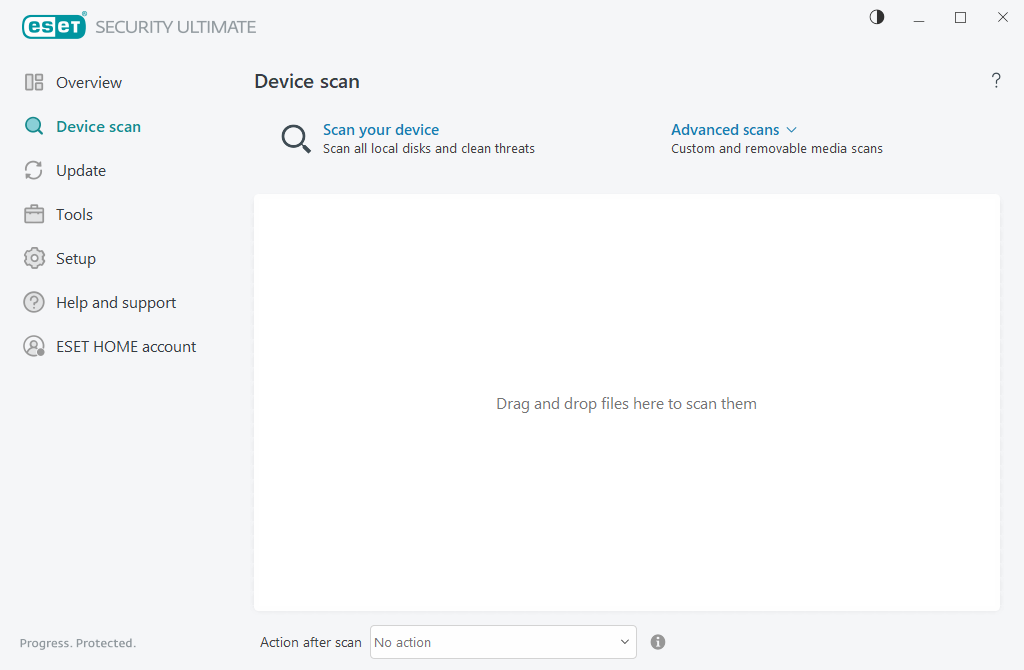Click the 'Progress. Protected.' slogan text

[x=78, y=643]
